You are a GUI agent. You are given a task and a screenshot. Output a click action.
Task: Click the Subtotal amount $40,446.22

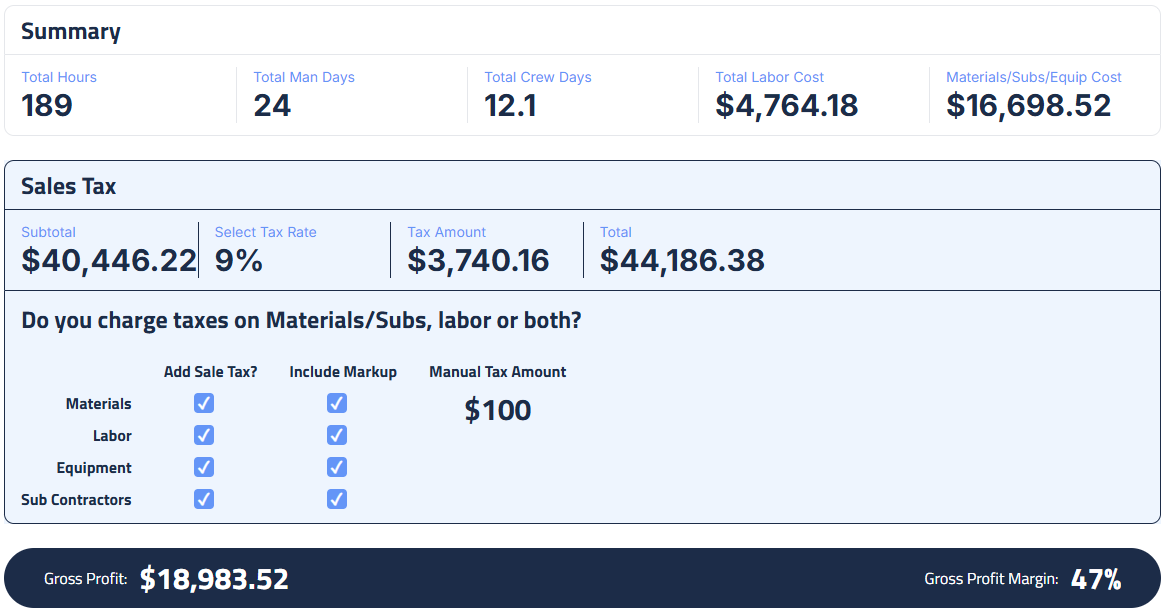109,261
